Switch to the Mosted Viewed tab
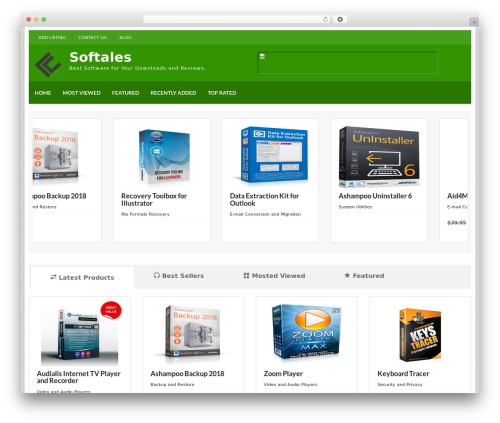500x423 pixels. (x=274, y=276)
